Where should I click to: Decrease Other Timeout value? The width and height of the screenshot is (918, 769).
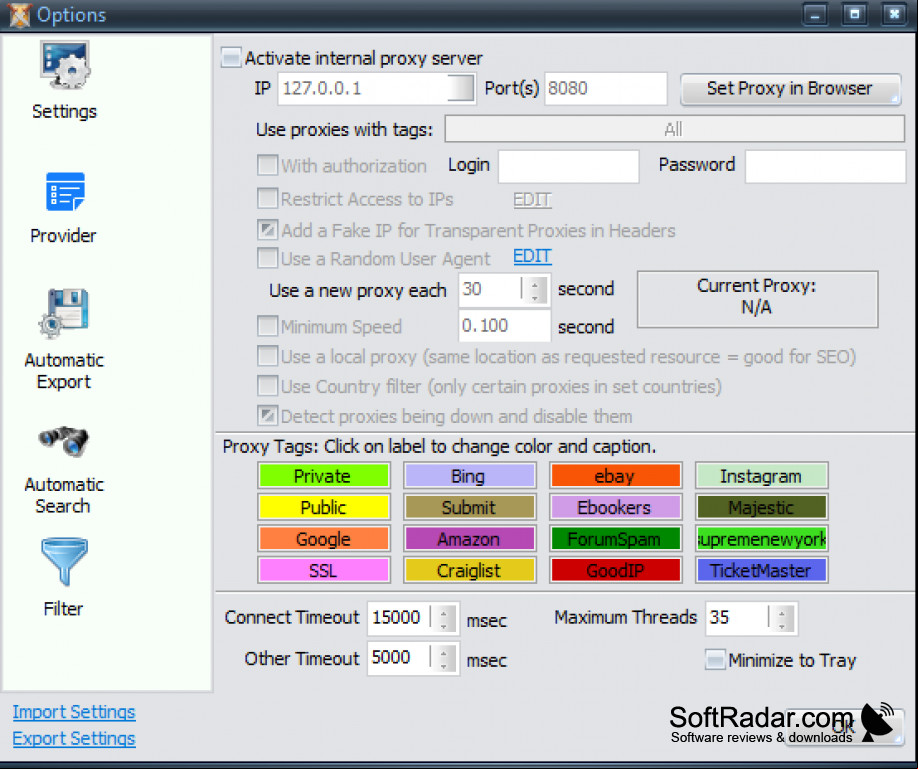(x=444, y=665)
